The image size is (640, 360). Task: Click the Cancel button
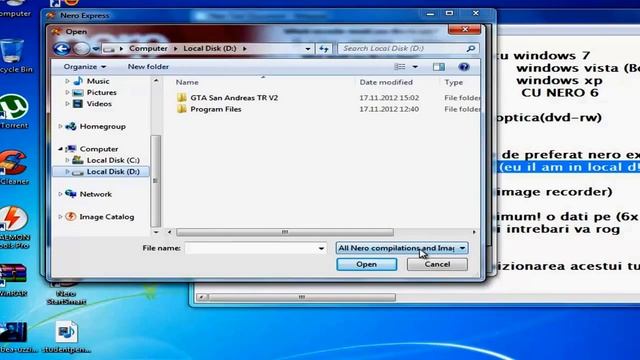click(437, 264)
